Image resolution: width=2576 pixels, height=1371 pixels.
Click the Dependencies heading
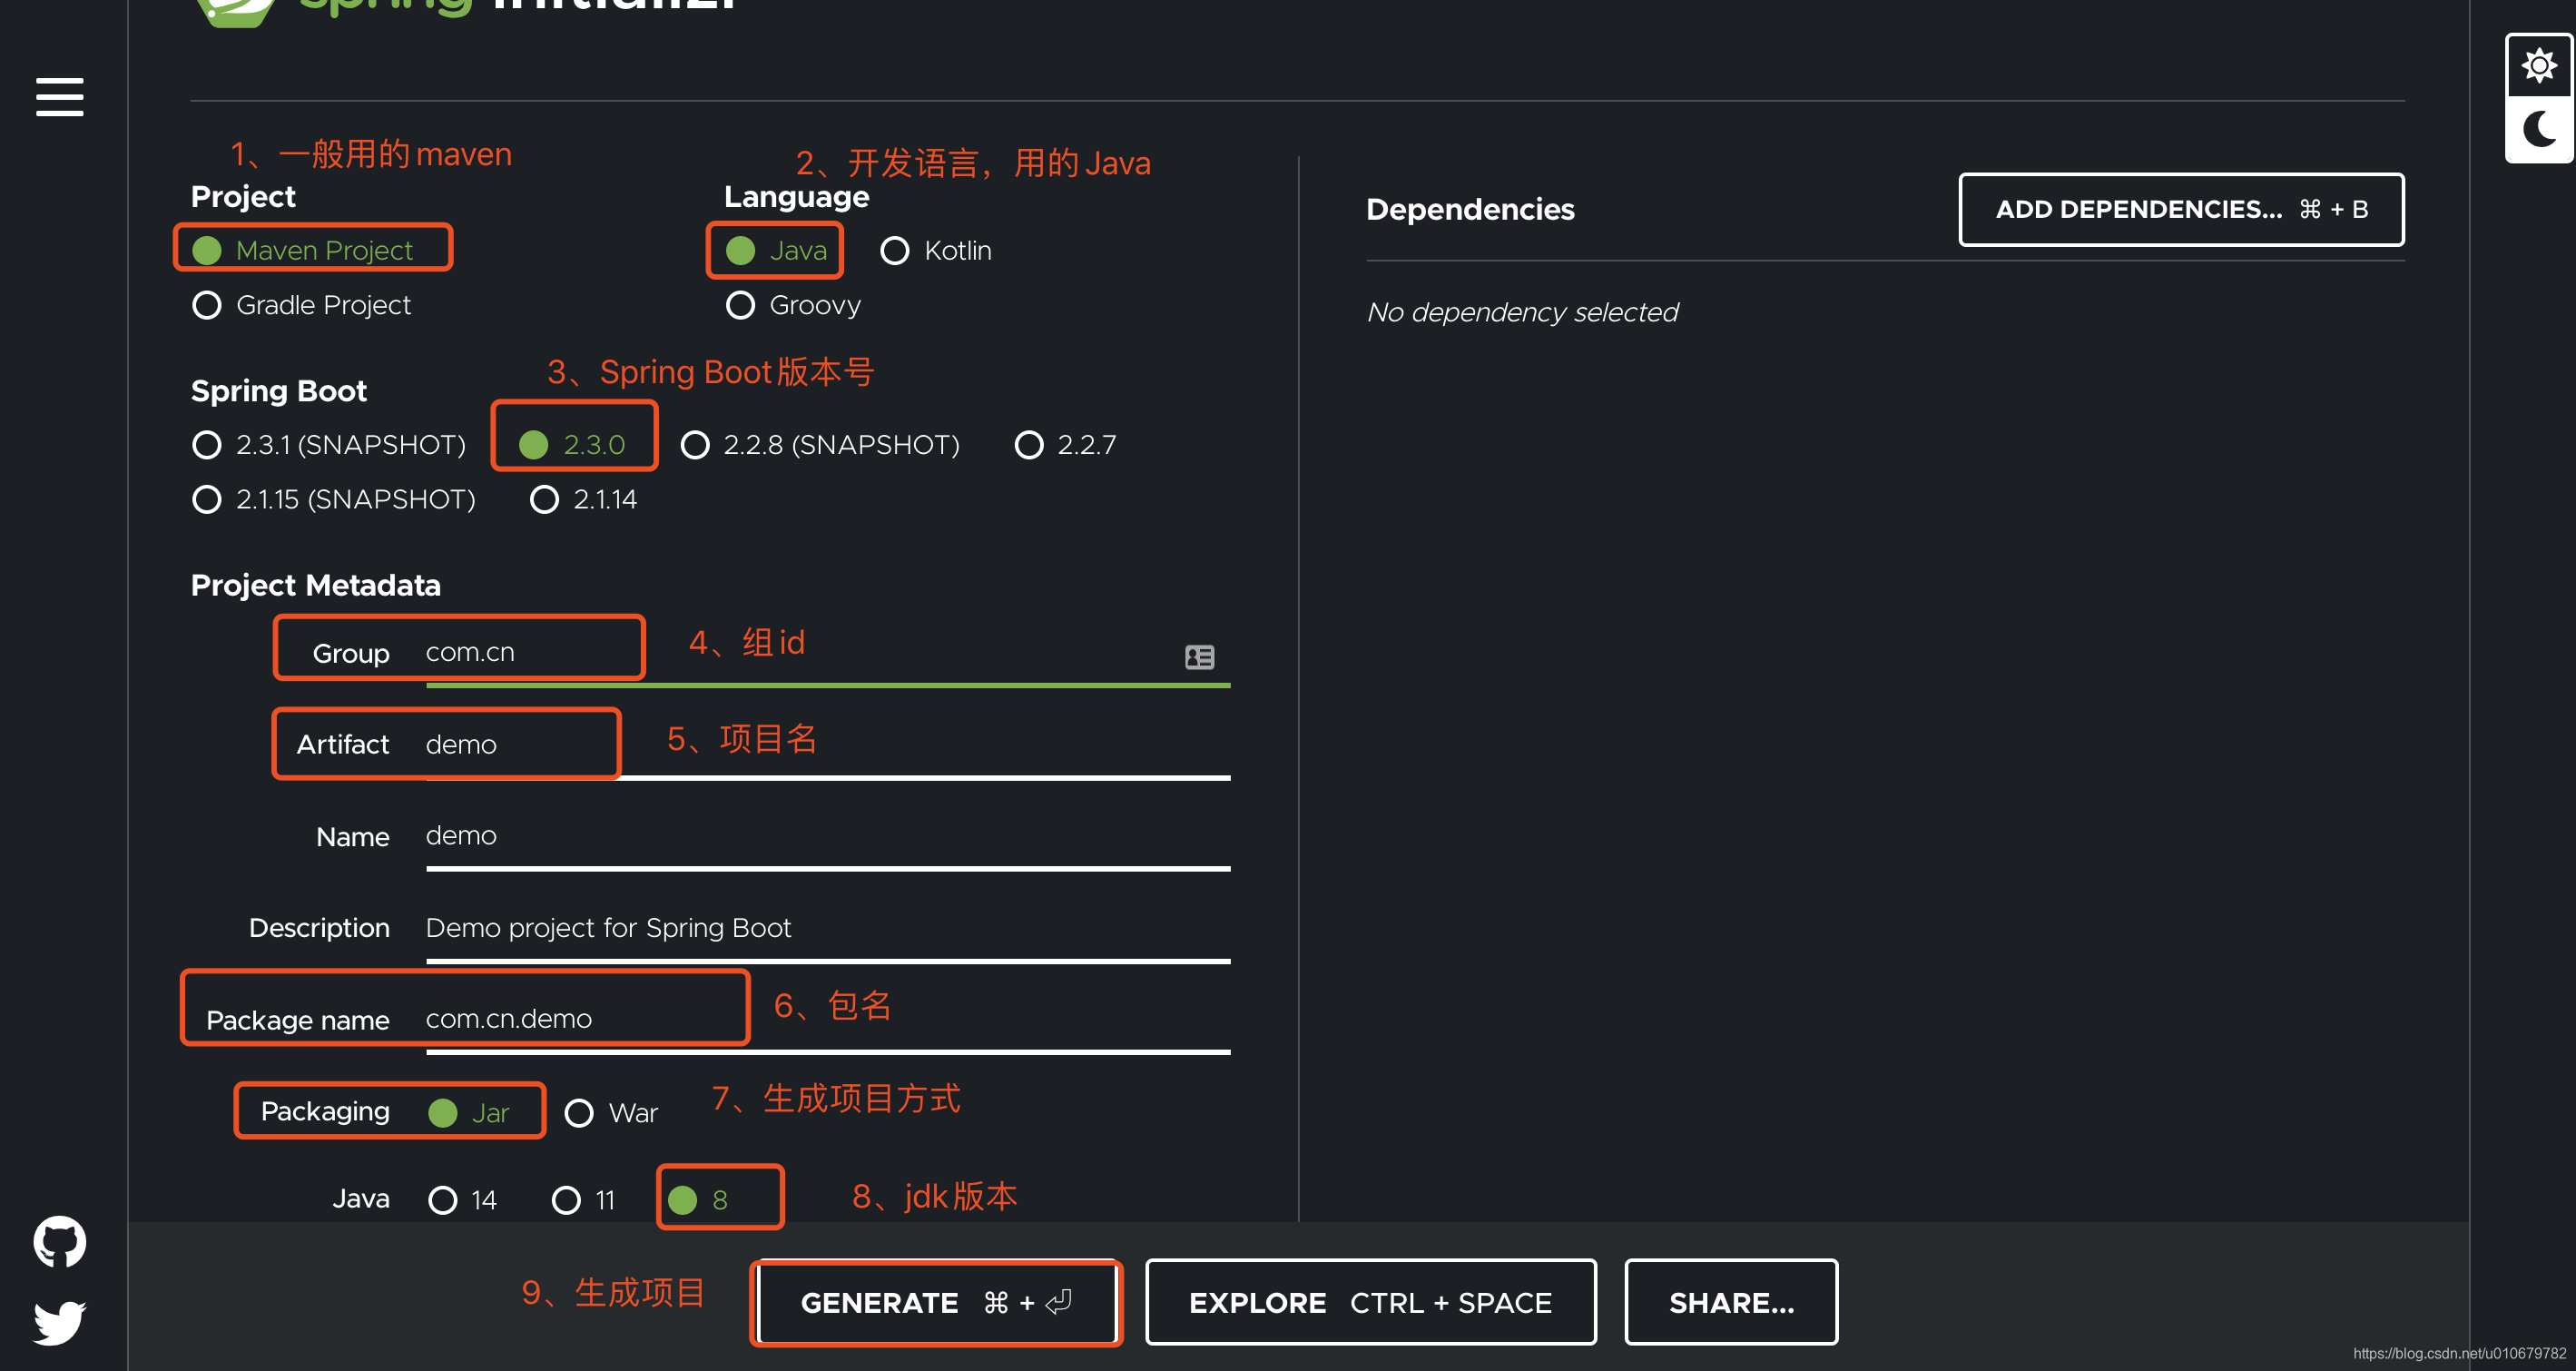1470,209
